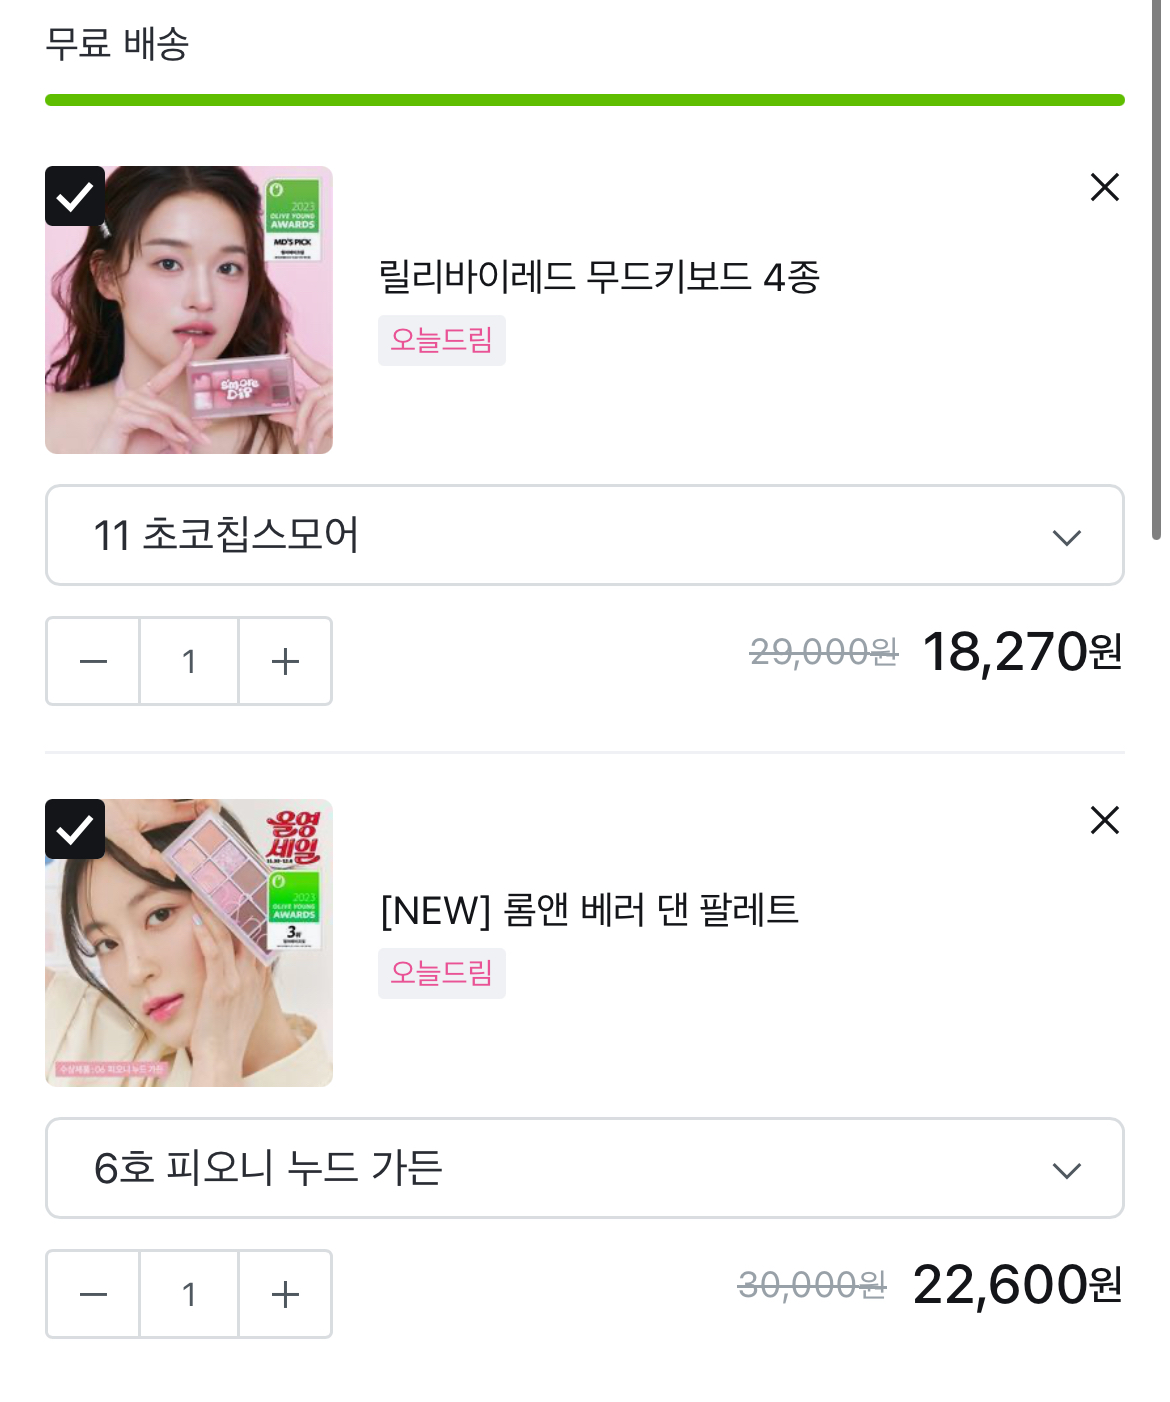Uncheck the 롬앤 베러 댄 팔레트 checkbox
The width and height of the screenshot is (1170, 1402).
click(75, 829)
